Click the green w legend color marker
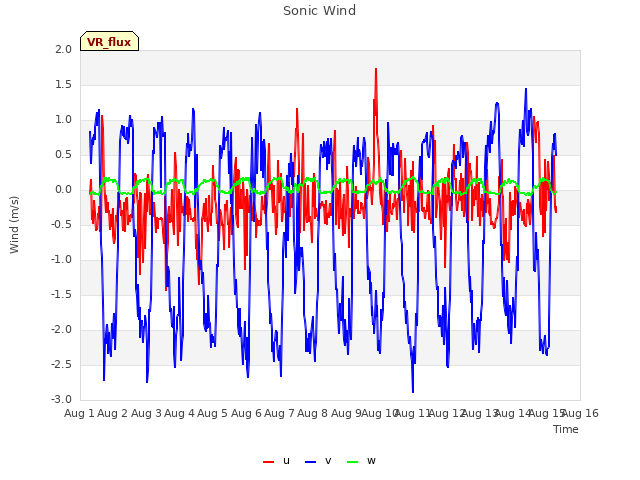Viewport: 640px width, 480px height. (353, 462)
